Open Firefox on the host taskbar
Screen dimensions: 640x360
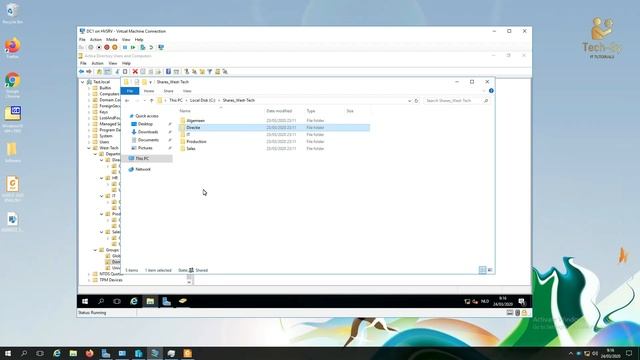click(x=89, y=353)
